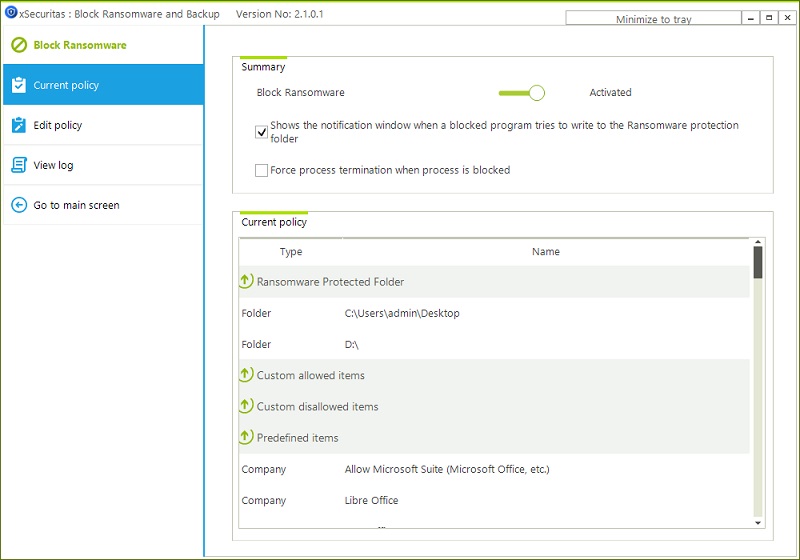Click the Block Ransomware prohibition icon
This screenshot has width=800, height=560.
pyautogui.click(x=19, y=45)
